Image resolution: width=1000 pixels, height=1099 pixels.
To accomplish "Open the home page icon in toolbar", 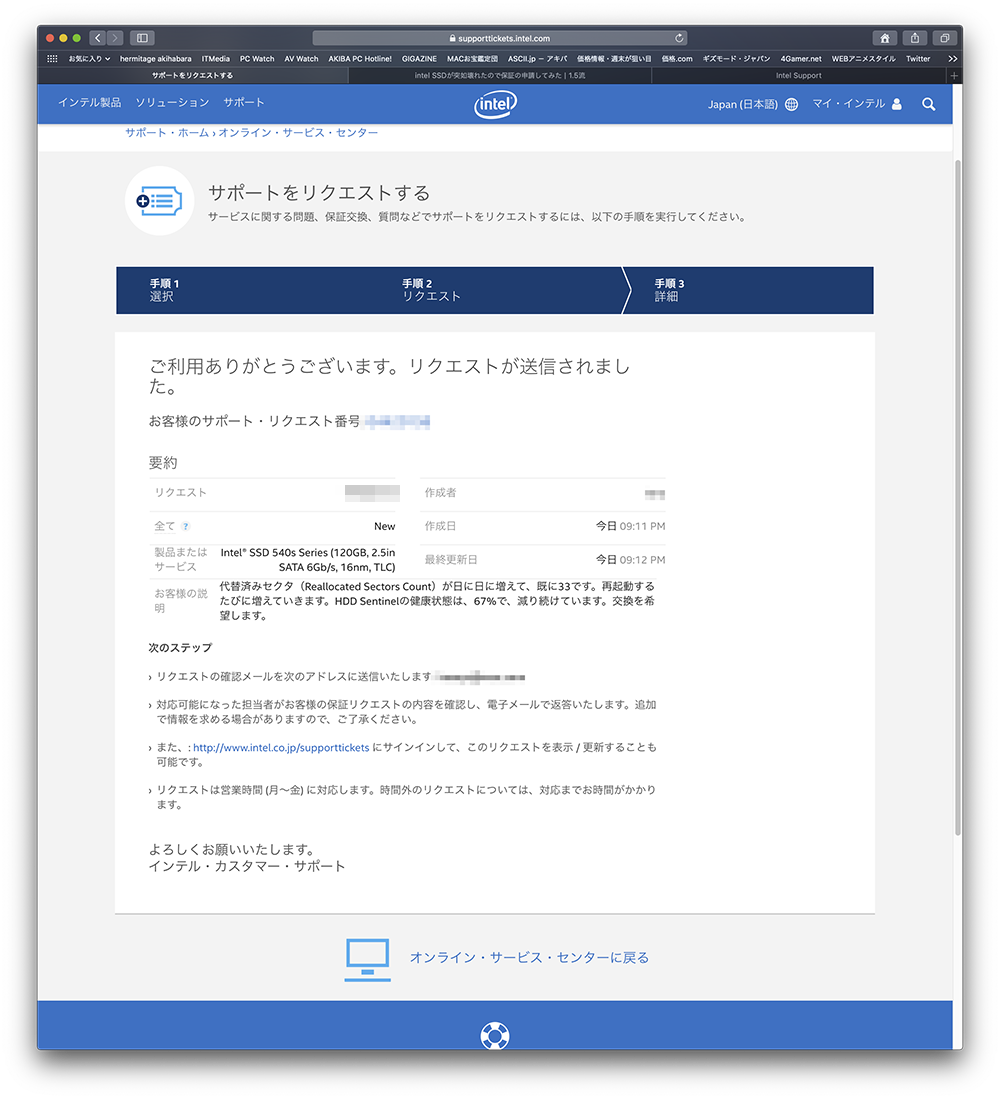I will pyautogui.click(x=885, y=38).
